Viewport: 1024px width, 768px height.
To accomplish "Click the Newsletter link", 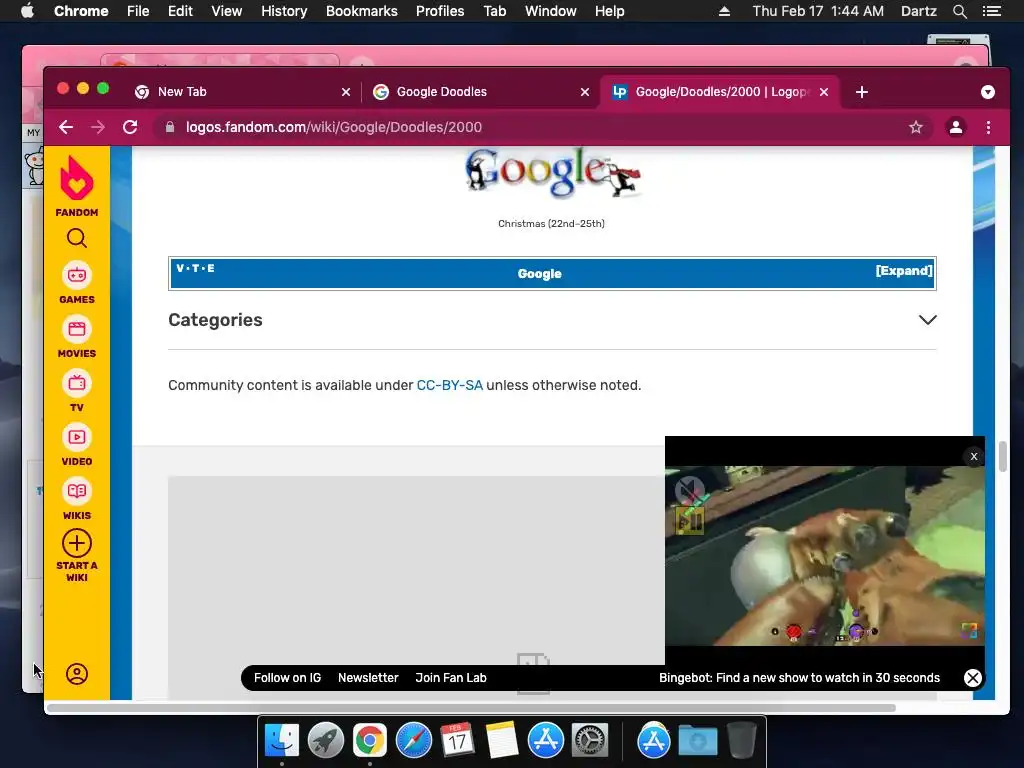I will 368,678.
